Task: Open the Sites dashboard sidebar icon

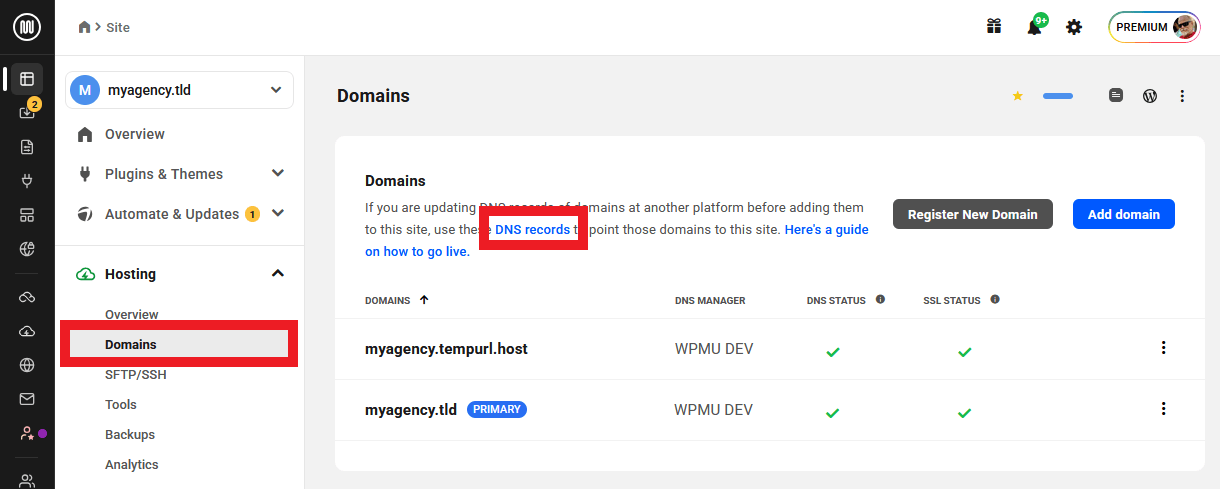Action: click(27, 78)
